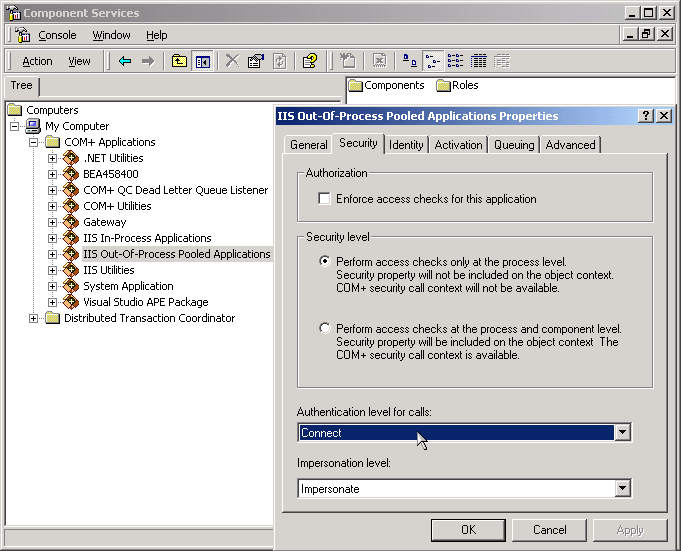Click the Forward arrow toolbar icon
The height and width of the screenshot is (551, 681).
pyautogui.click(x=148, y=61)
